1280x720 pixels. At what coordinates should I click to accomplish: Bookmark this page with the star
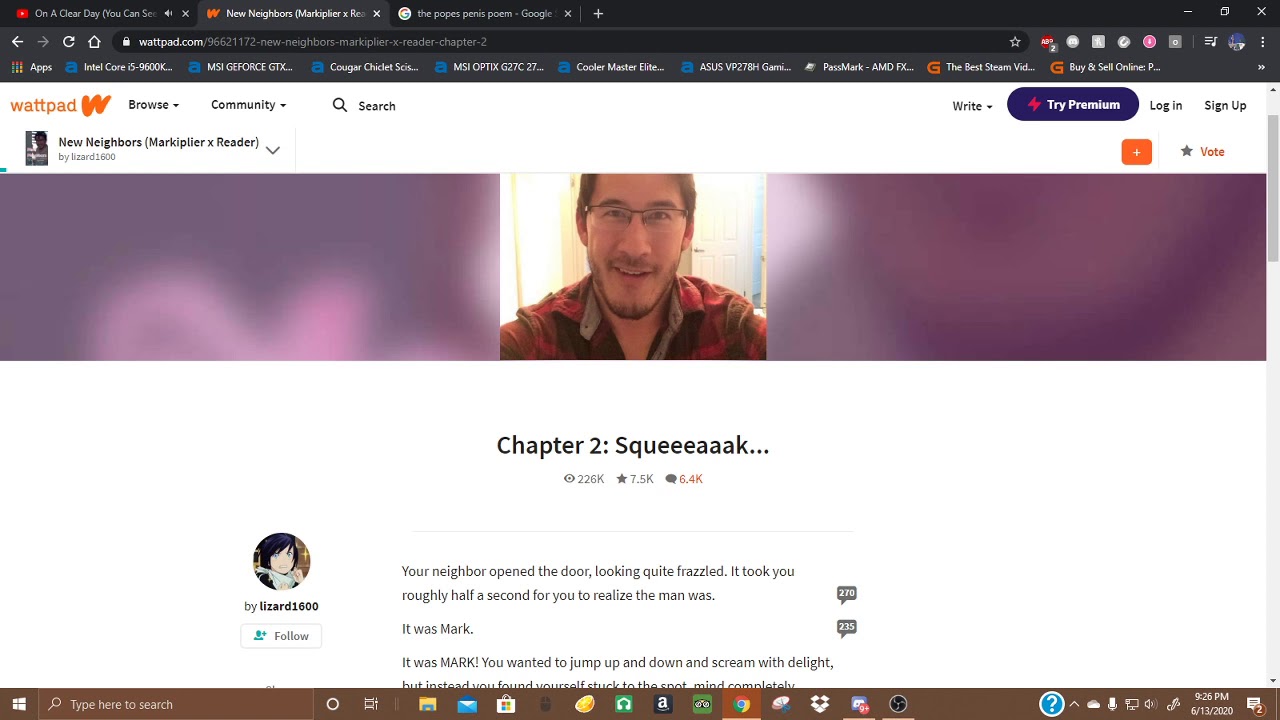pos(1015,42)
